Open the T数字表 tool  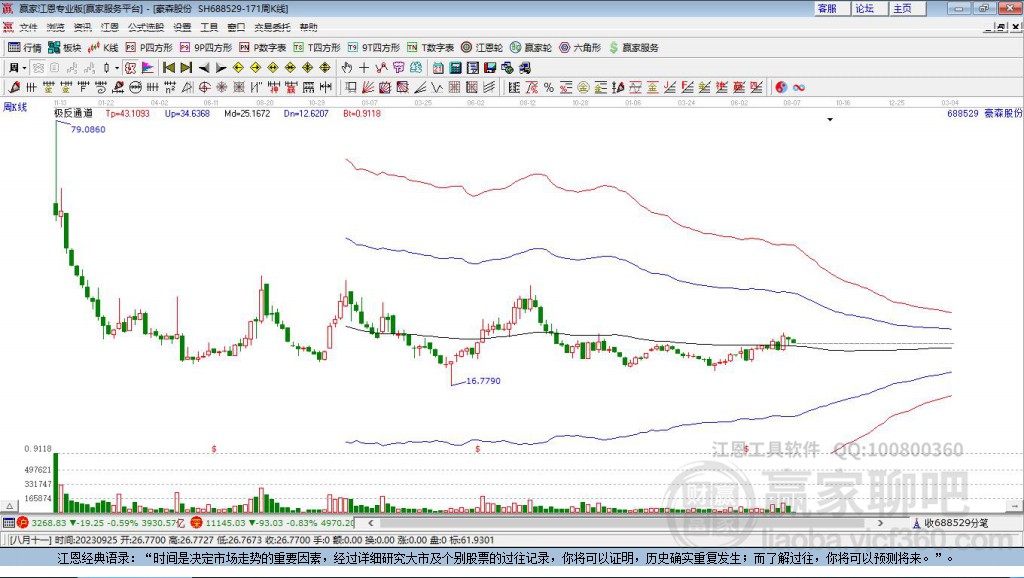(x=430, y=48)
